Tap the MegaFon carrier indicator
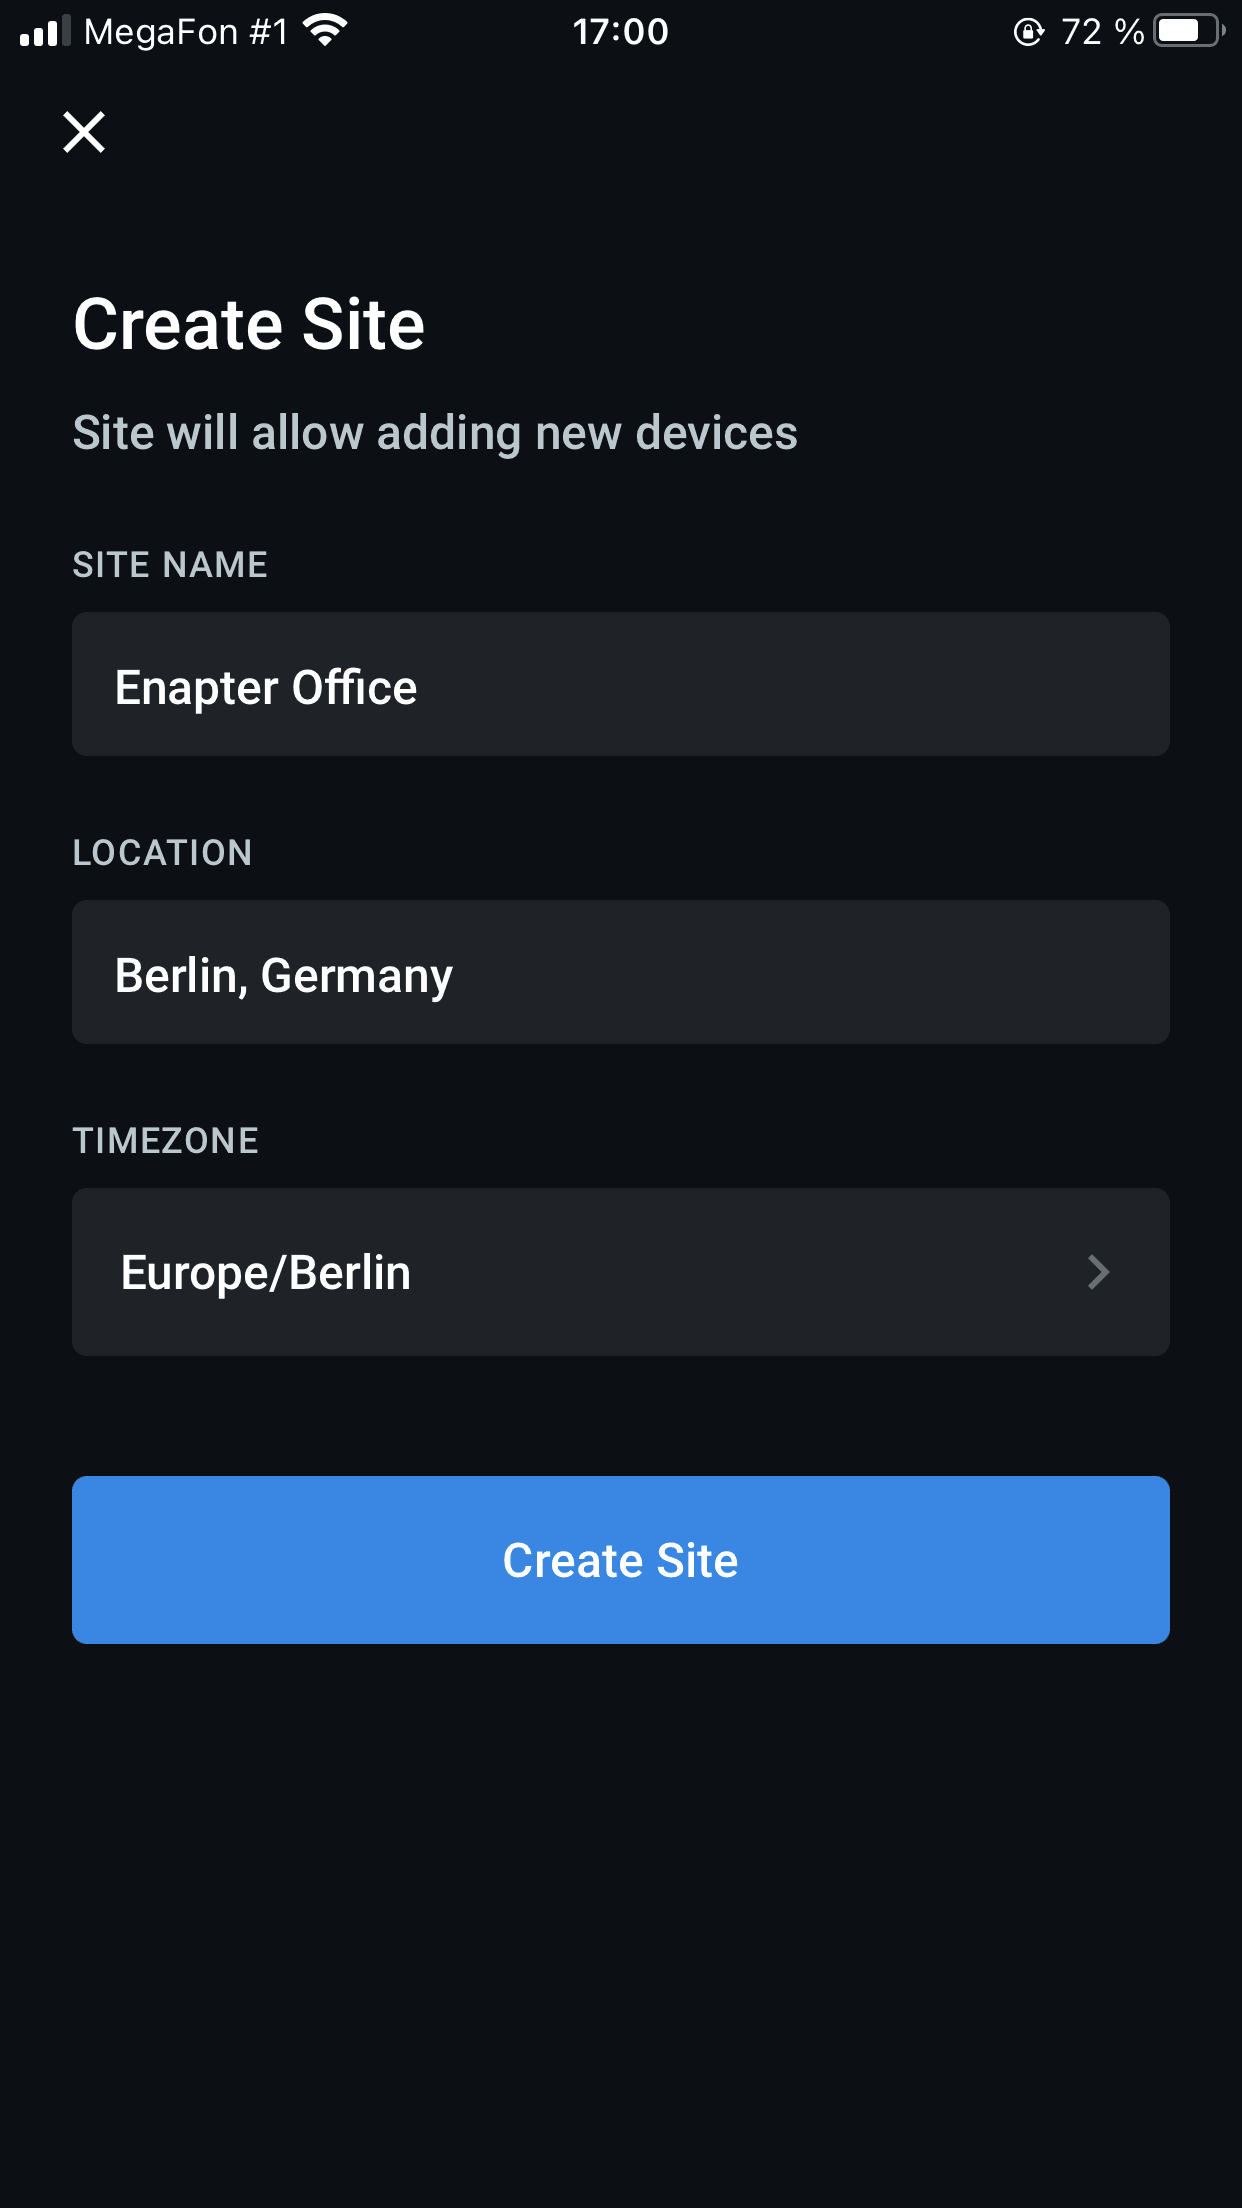This screenshot has width=1242, height=2208. 185,31
